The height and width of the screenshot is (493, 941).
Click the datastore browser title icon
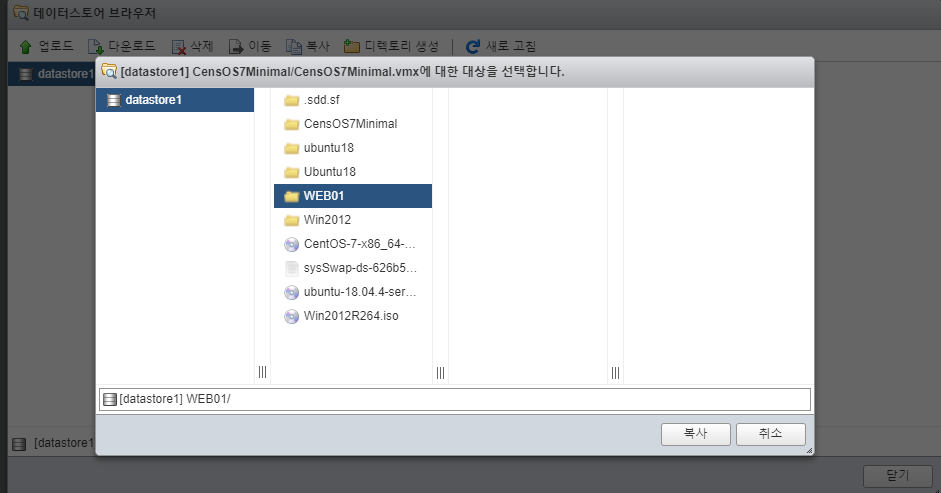click(x=21, y=13)
